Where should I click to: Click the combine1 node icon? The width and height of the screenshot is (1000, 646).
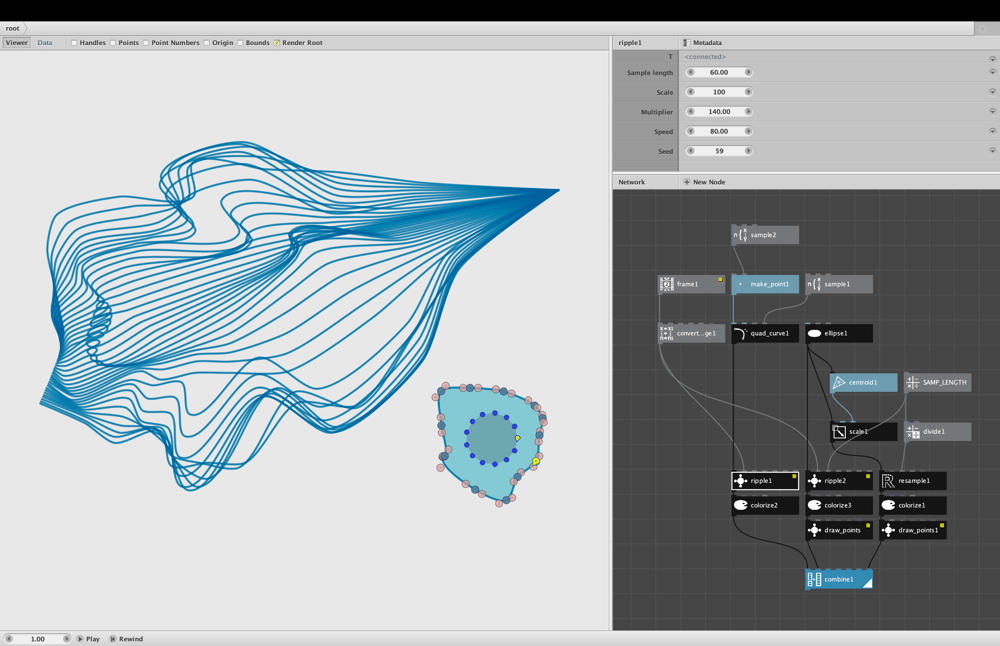tap(814, 579)
